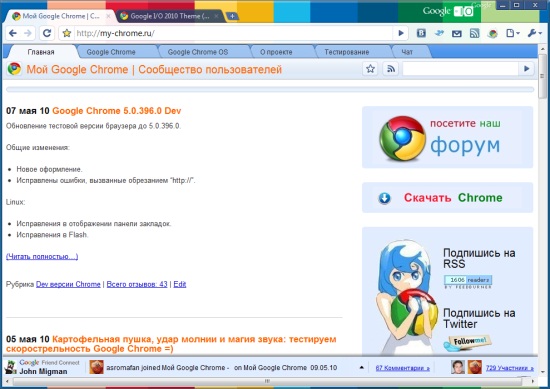This screenshot has width=550, height=389.
Task: Click the vertical scrollbar thumb
Action: pyautogui.click(x=542, y=76)
